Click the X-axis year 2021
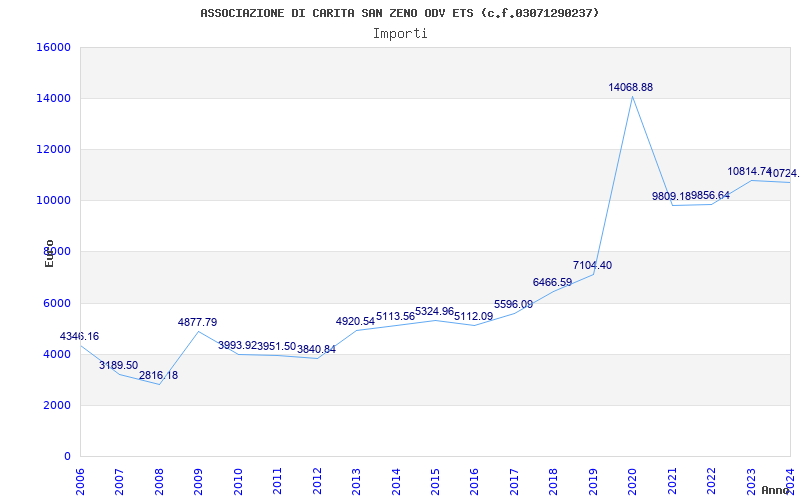This screenshot has height=500, width=800. click(x=672, y=480)
